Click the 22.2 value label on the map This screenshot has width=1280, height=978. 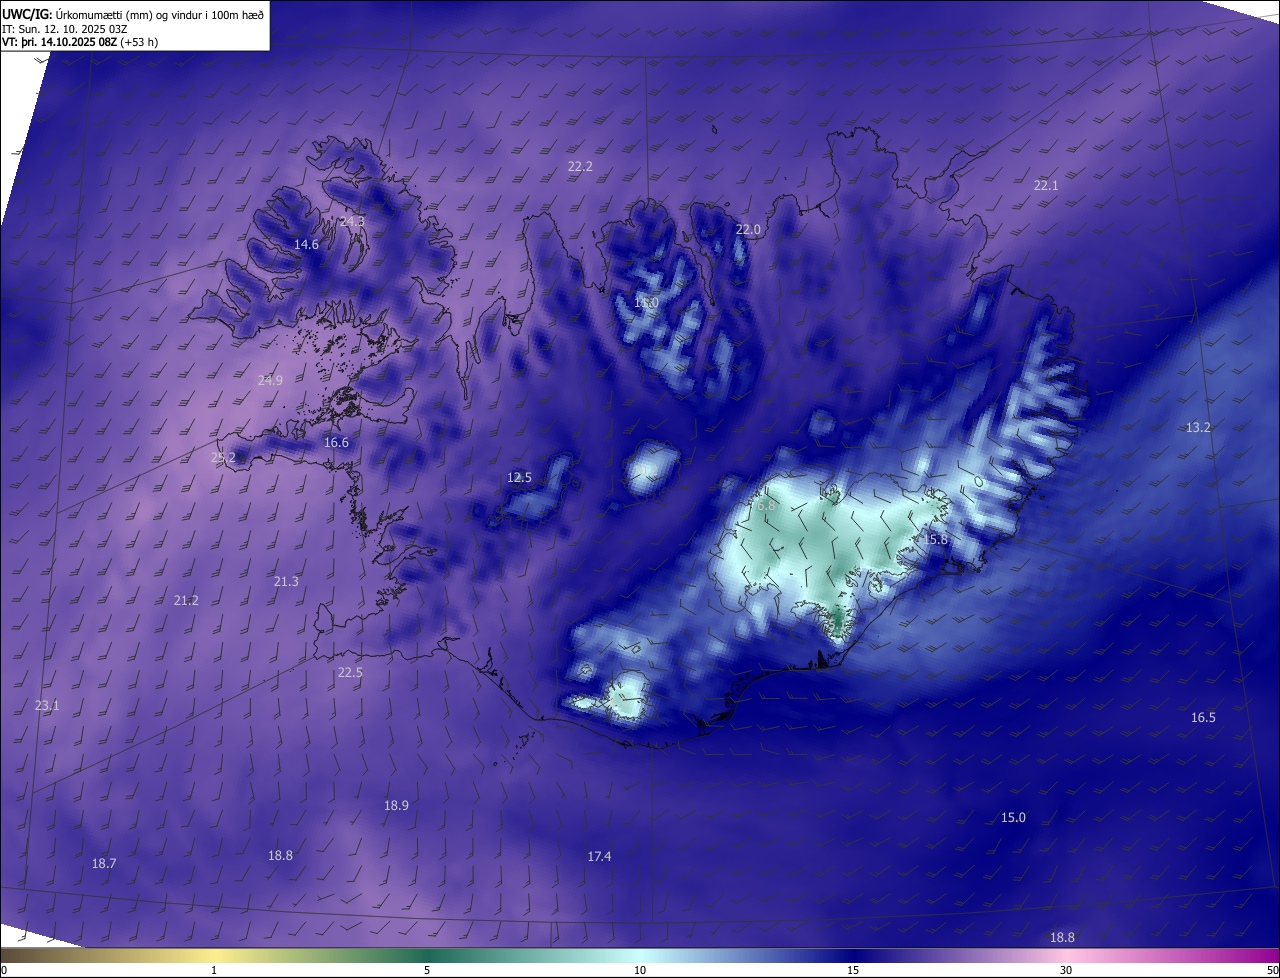tap(580, 166)
